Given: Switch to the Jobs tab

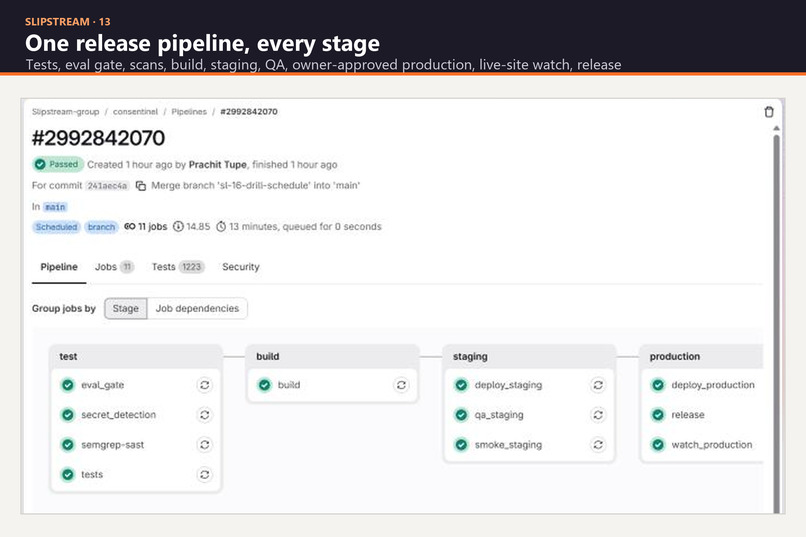Looking at the screenshot, I should (x=114, y=267).
